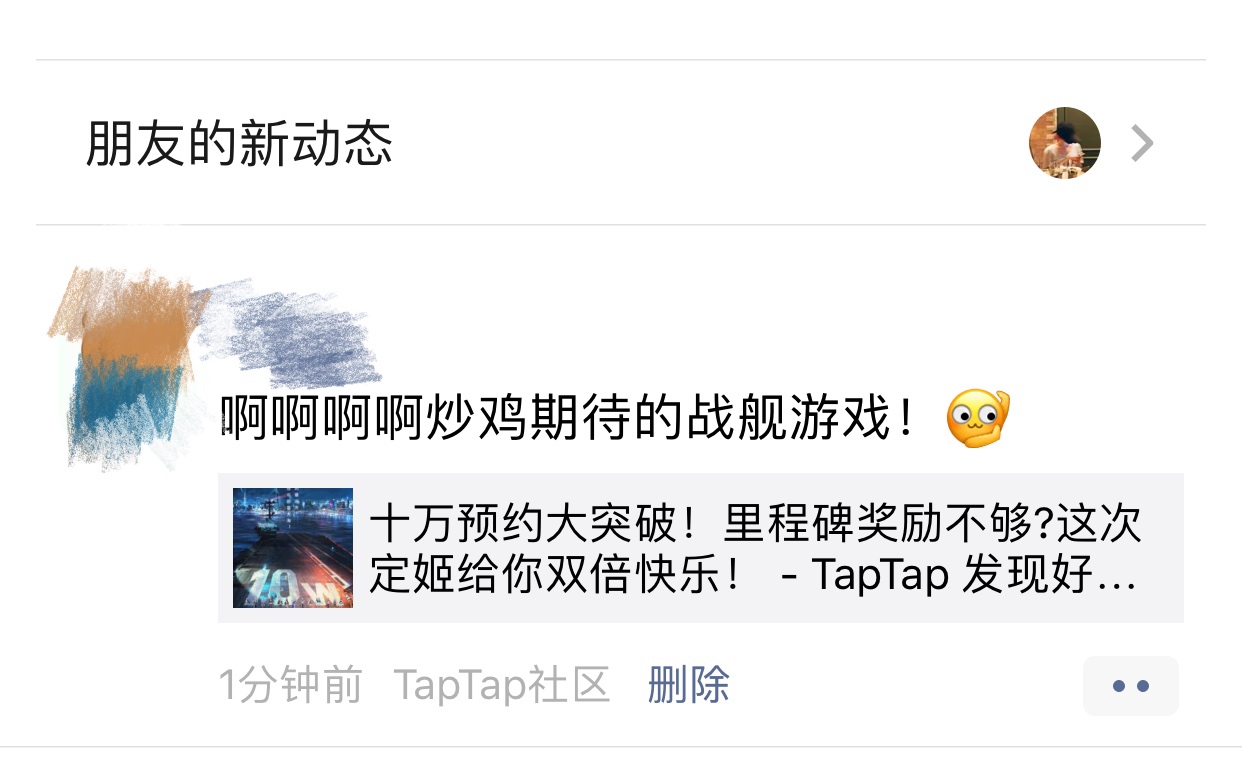Viewport: 1242px width, 763px height.
Task: Tap the 1分钟前 timestamp
Action: [290, 685]
